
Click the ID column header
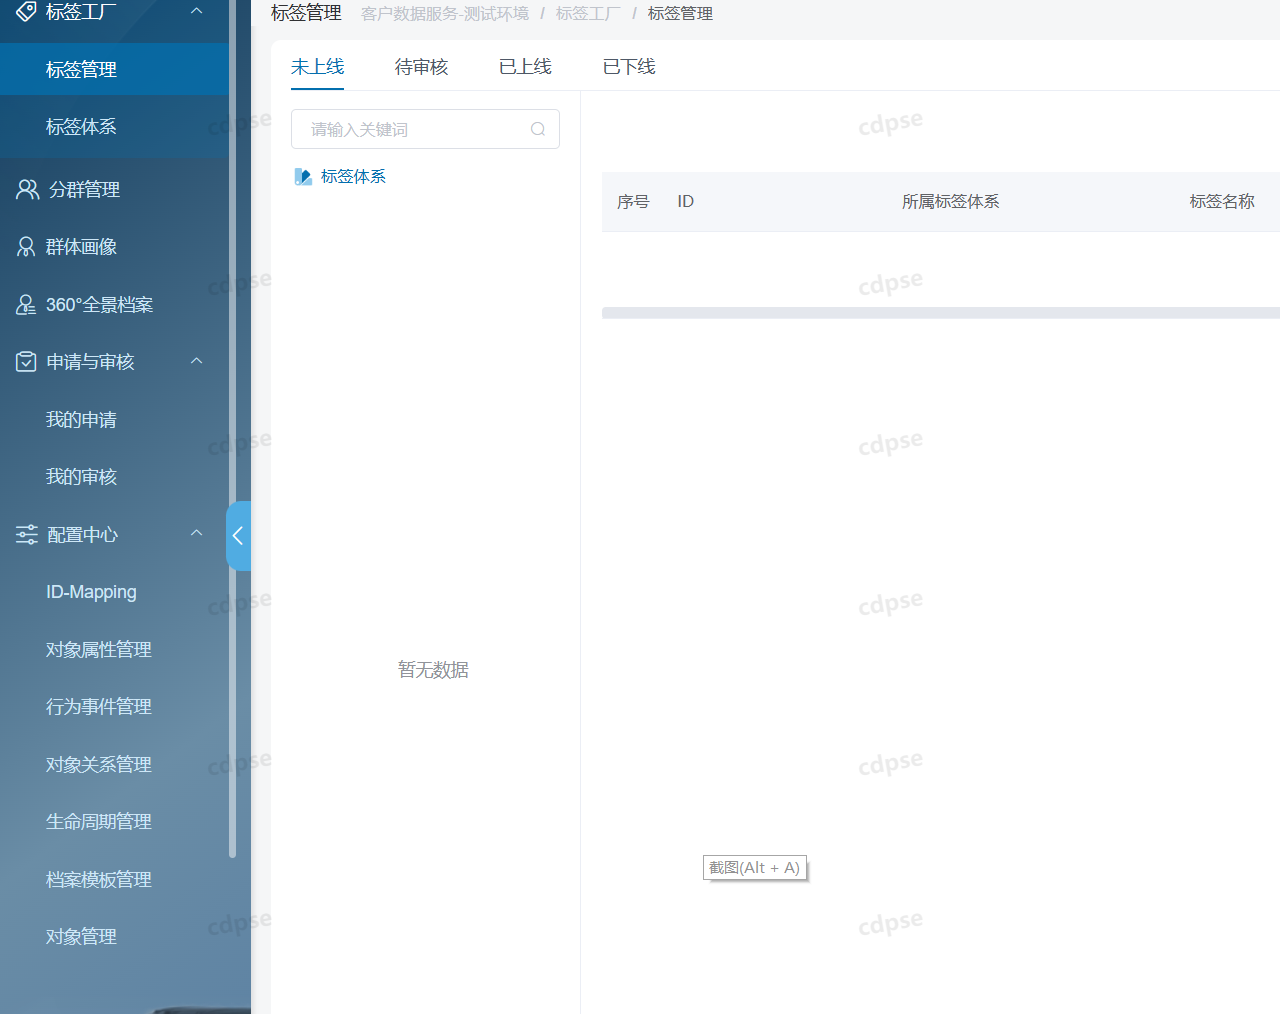685,202
